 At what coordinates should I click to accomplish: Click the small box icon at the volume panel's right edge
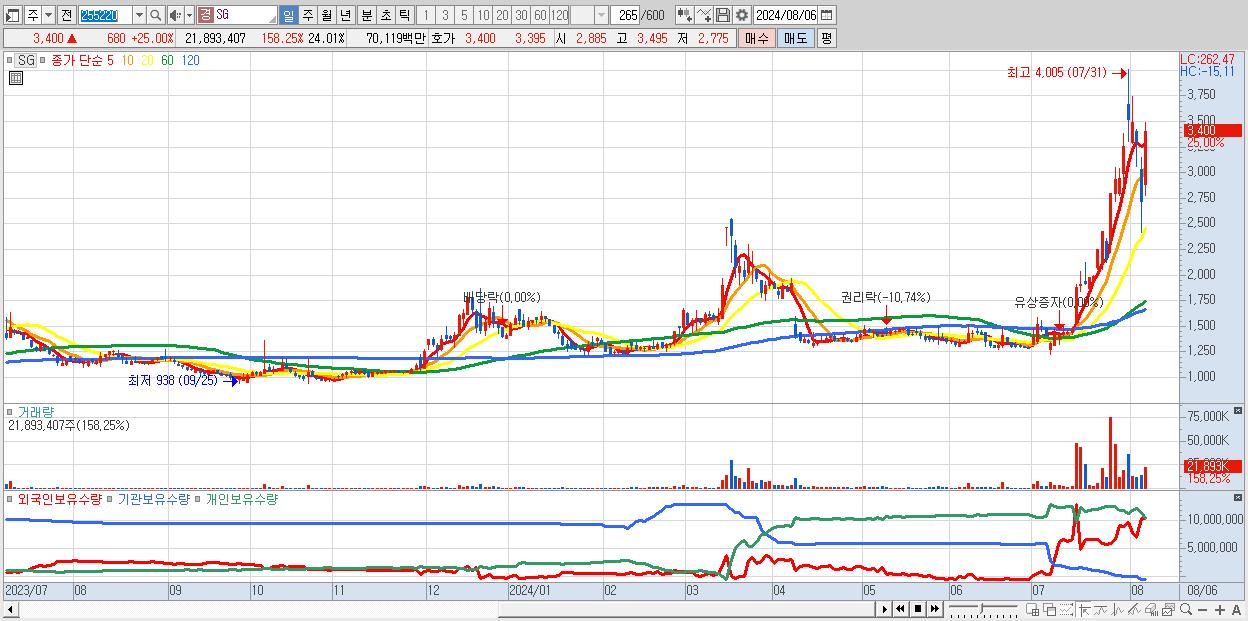pos(1240,411)
